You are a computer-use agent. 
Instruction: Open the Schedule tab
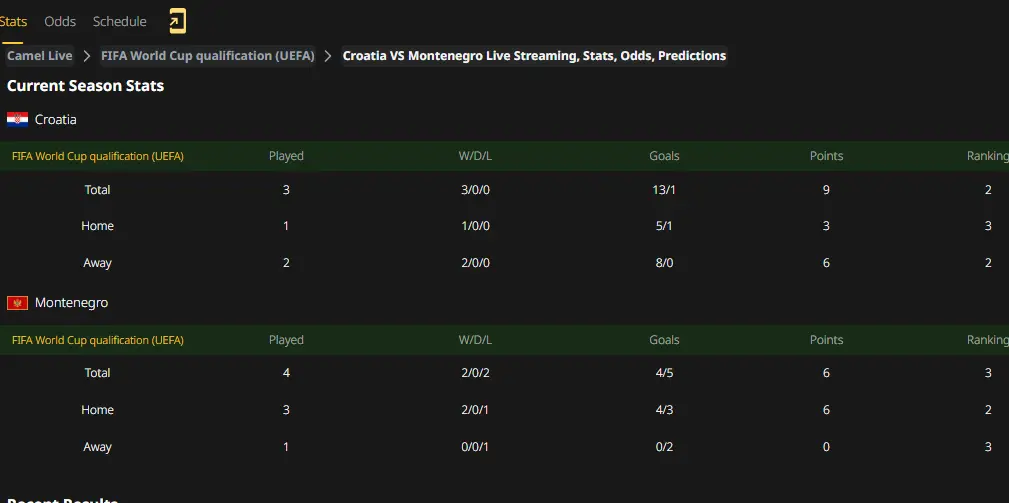pos(120,21)
